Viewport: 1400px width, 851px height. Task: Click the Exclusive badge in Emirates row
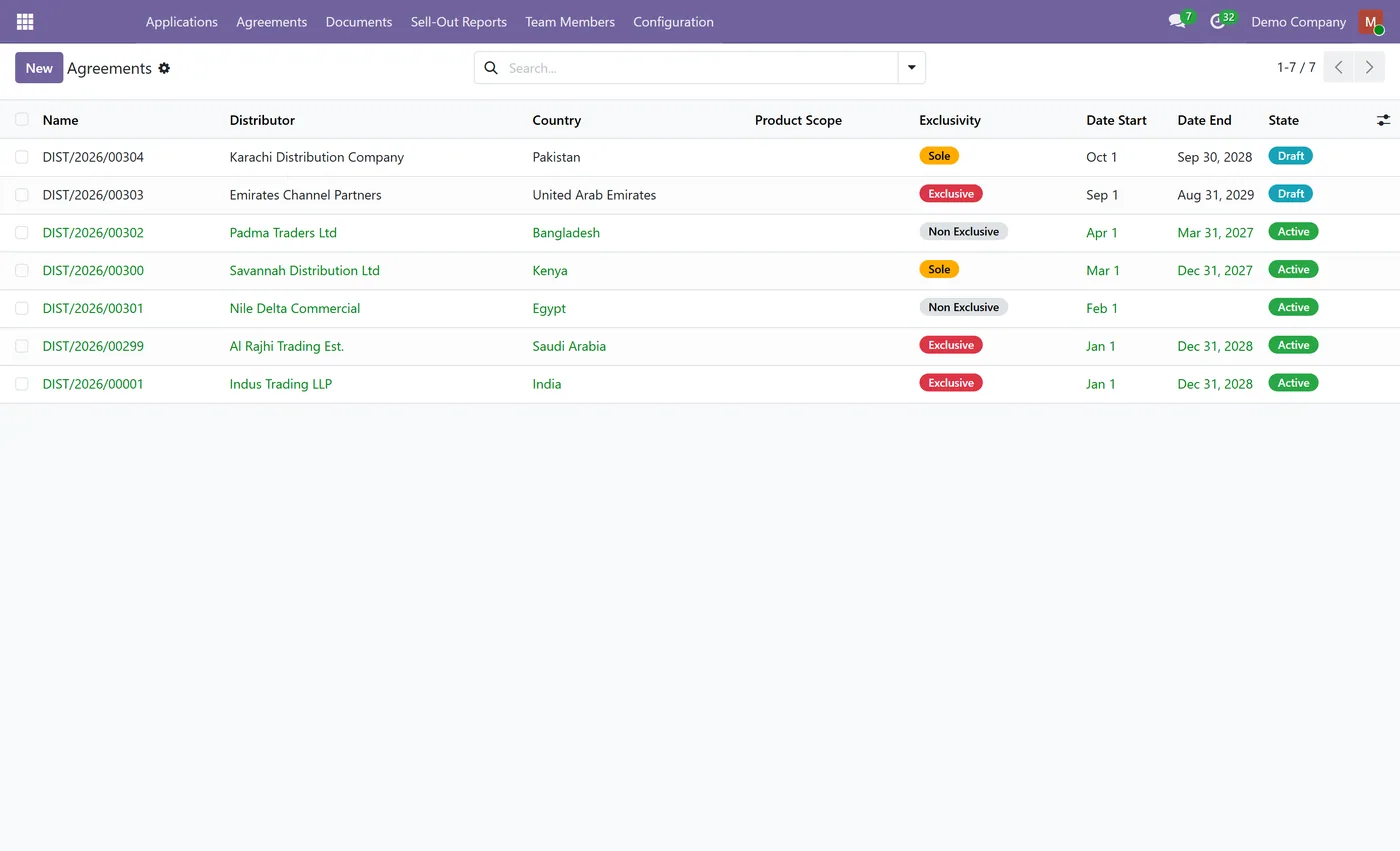[951, 194]
